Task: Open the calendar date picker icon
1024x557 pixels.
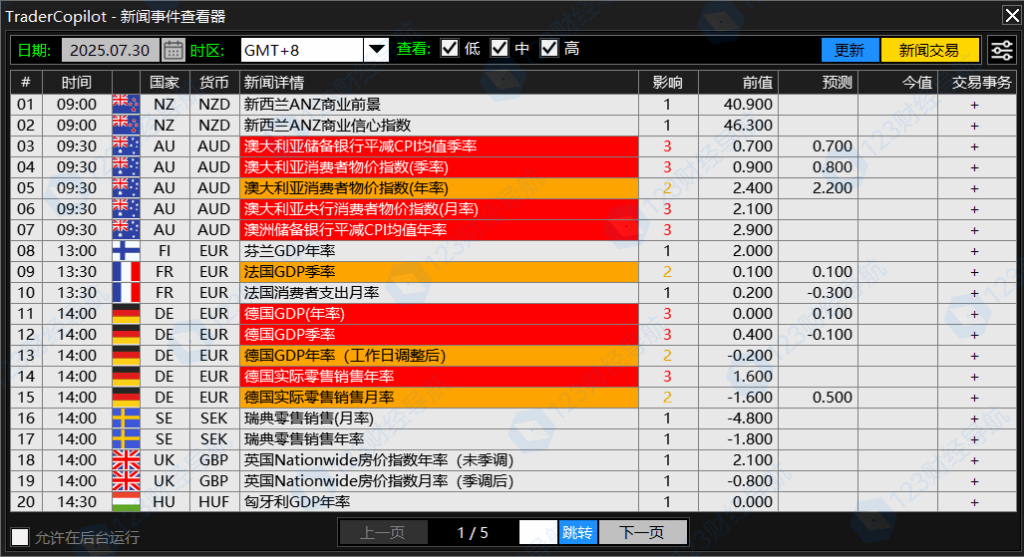Action: coord(173,50)
